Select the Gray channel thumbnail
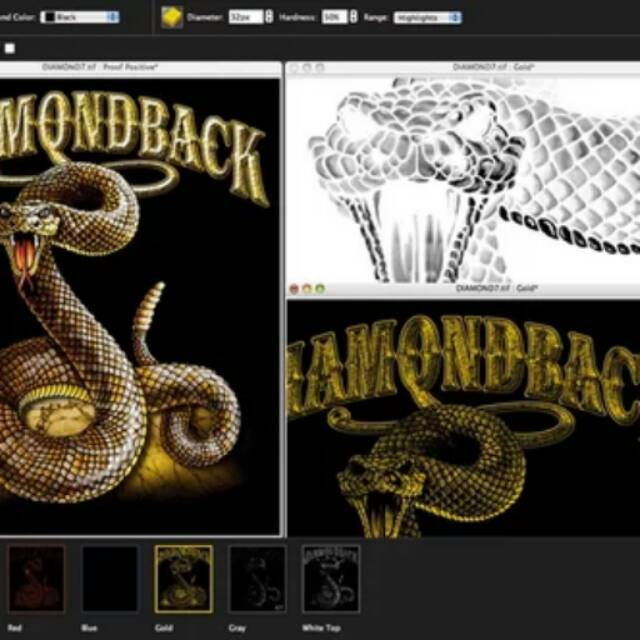This screenshot has height=640, width=640. coord(258,579)
